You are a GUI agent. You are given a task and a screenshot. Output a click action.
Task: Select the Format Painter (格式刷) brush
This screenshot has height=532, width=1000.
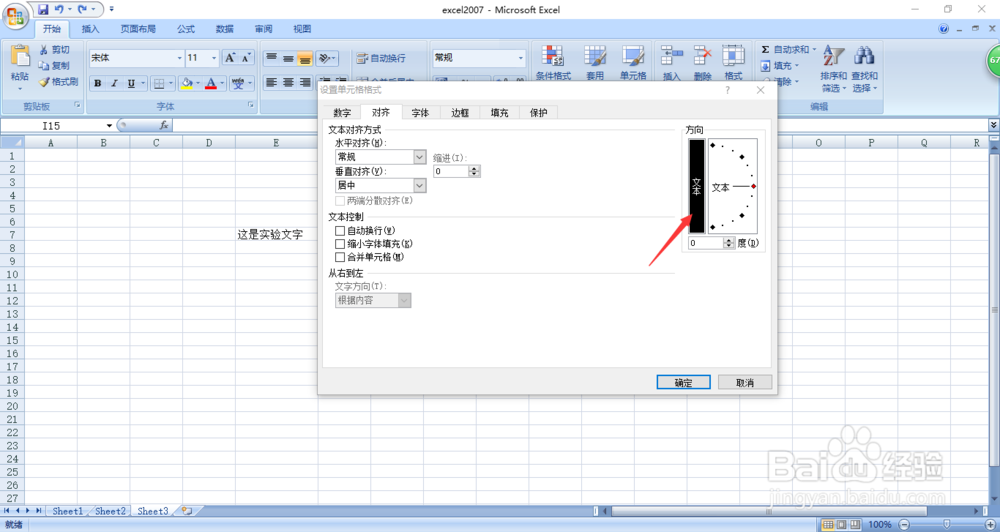point(44,82)
